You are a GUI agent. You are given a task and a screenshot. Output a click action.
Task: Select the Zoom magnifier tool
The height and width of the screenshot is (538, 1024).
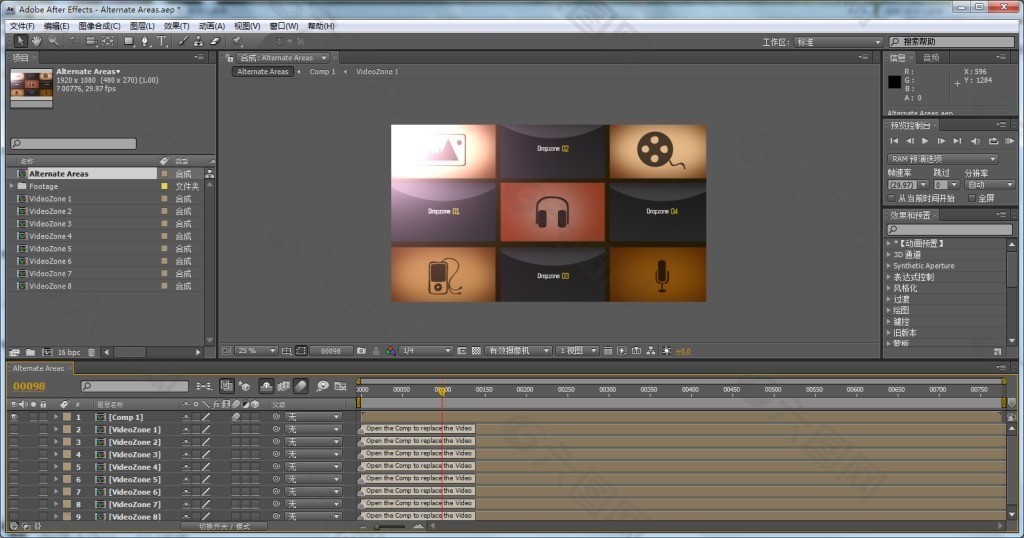pos(54,41)
